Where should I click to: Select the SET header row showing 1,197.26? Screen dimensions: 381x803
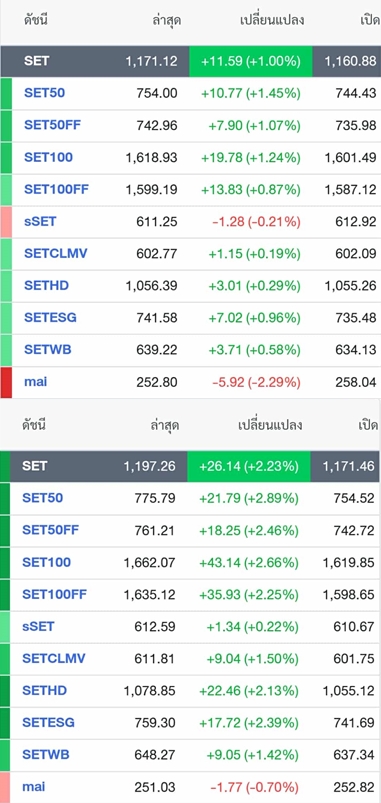[x=190, y=466]
